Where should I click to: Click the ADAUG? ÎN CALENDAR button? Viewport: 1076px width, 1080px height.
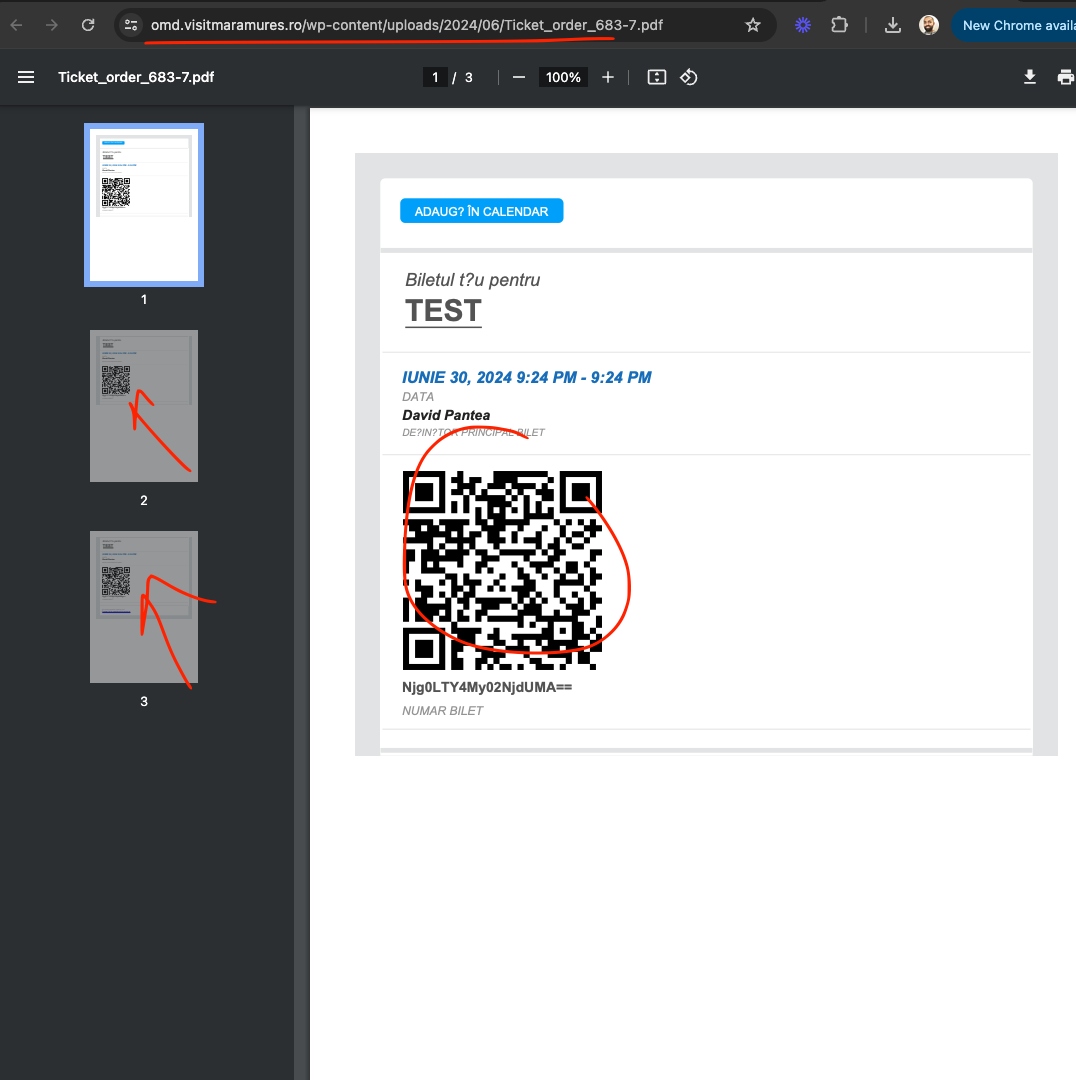pyautogui.click(x=482, y=211)
